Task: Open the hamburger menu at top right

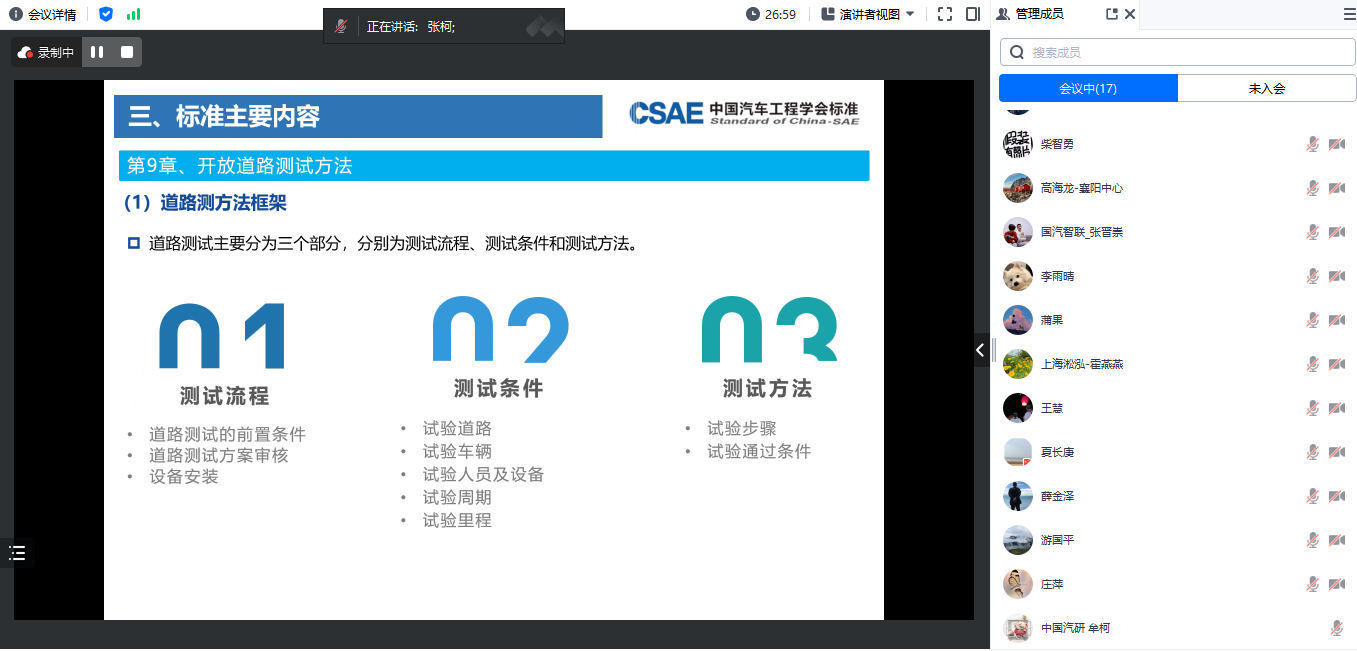Action: [1348, 14]
